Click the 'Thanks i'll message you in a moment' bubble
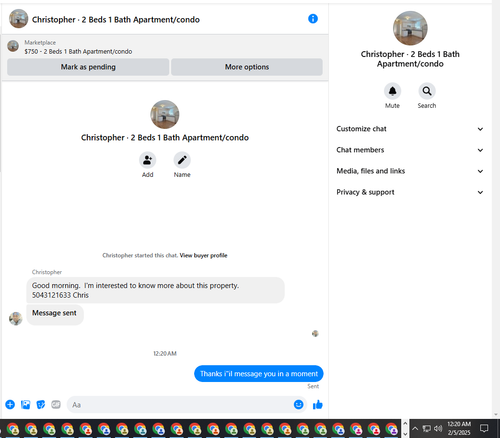This screenshot has width=500, height=438. [259, 374]
